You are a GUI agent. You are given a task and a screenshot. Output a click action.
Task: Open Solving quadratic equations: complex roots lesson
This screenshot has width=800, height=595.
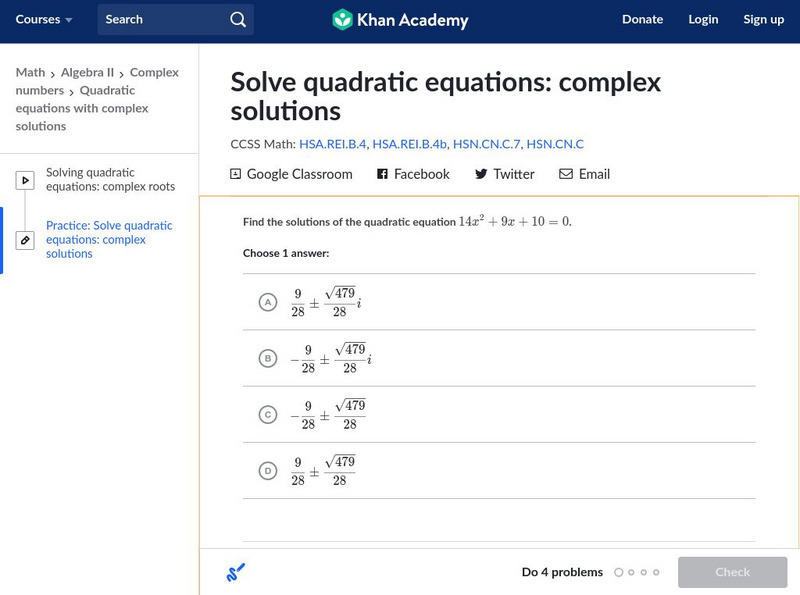click(x=110, y=180)
